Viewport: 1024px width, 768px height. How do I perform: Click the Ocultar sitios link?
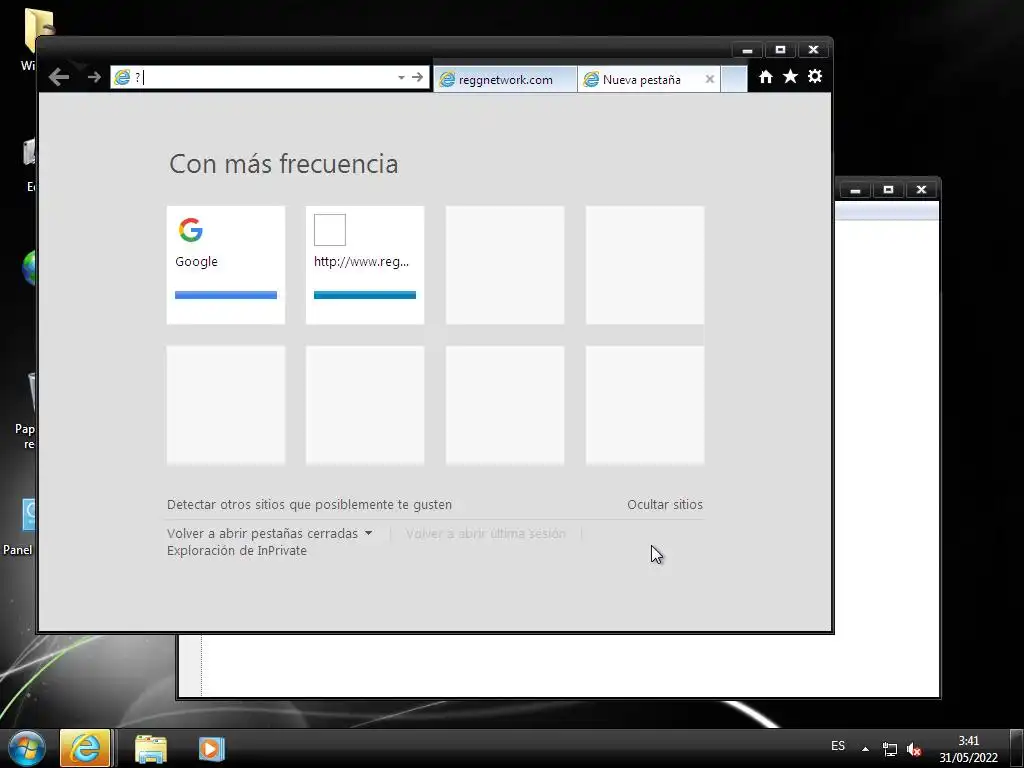point(665,504)
